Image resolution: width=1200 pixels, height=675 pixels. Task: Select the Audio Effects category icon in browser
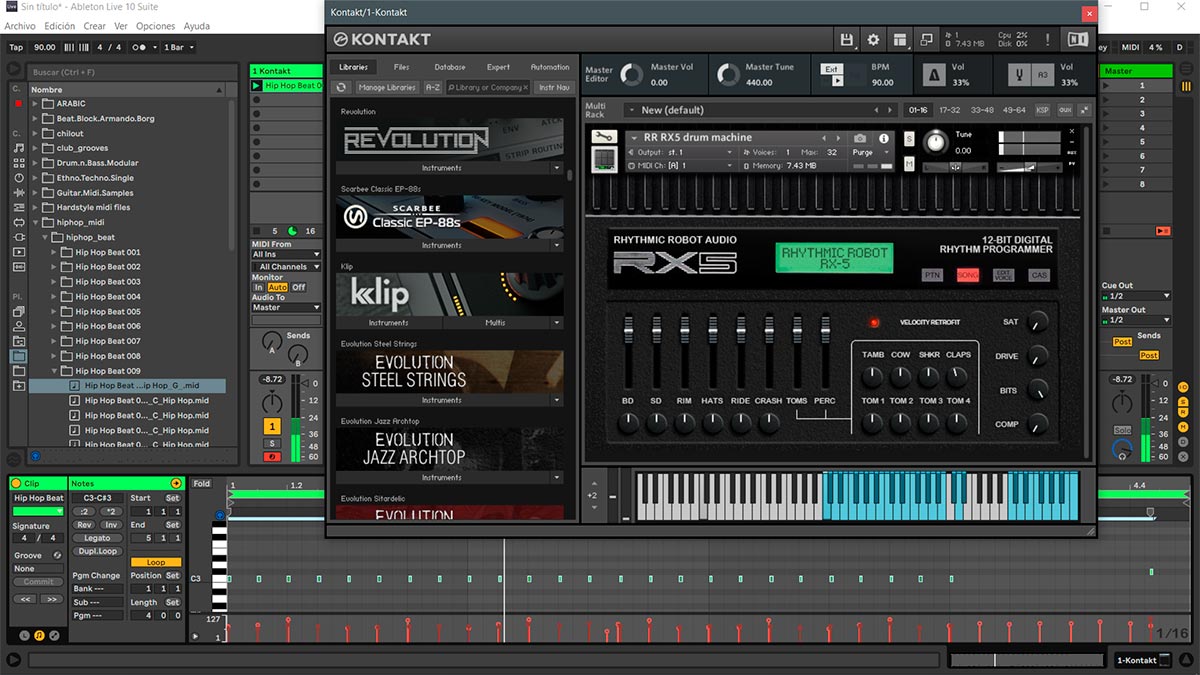[x=19, y=193]
